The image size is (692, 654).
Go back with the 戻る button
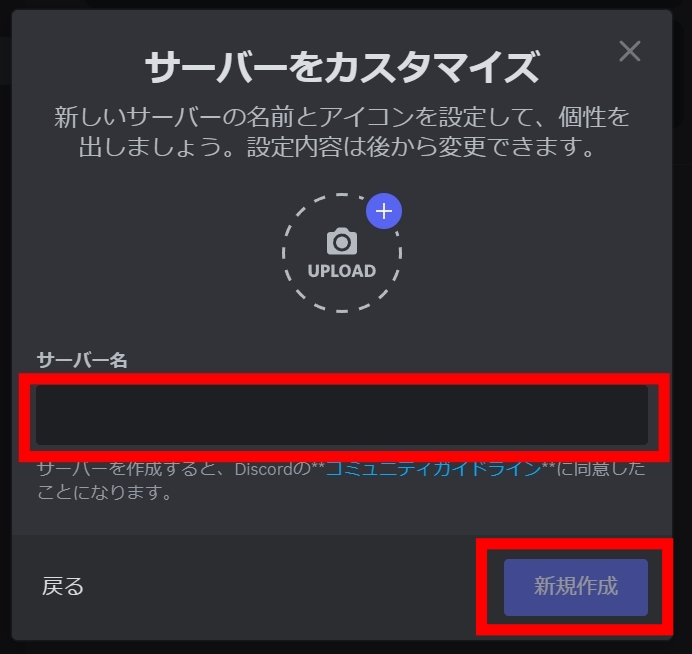[63, 586]
